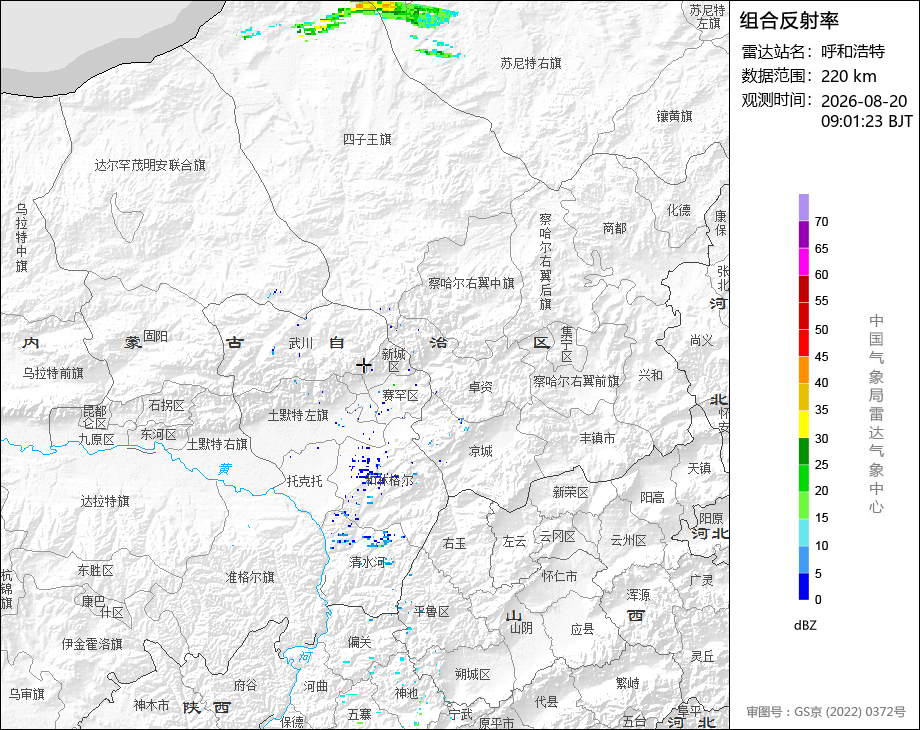Click the 组合反射率 title text
Screen dimensions: 920x730
point(789,21)
